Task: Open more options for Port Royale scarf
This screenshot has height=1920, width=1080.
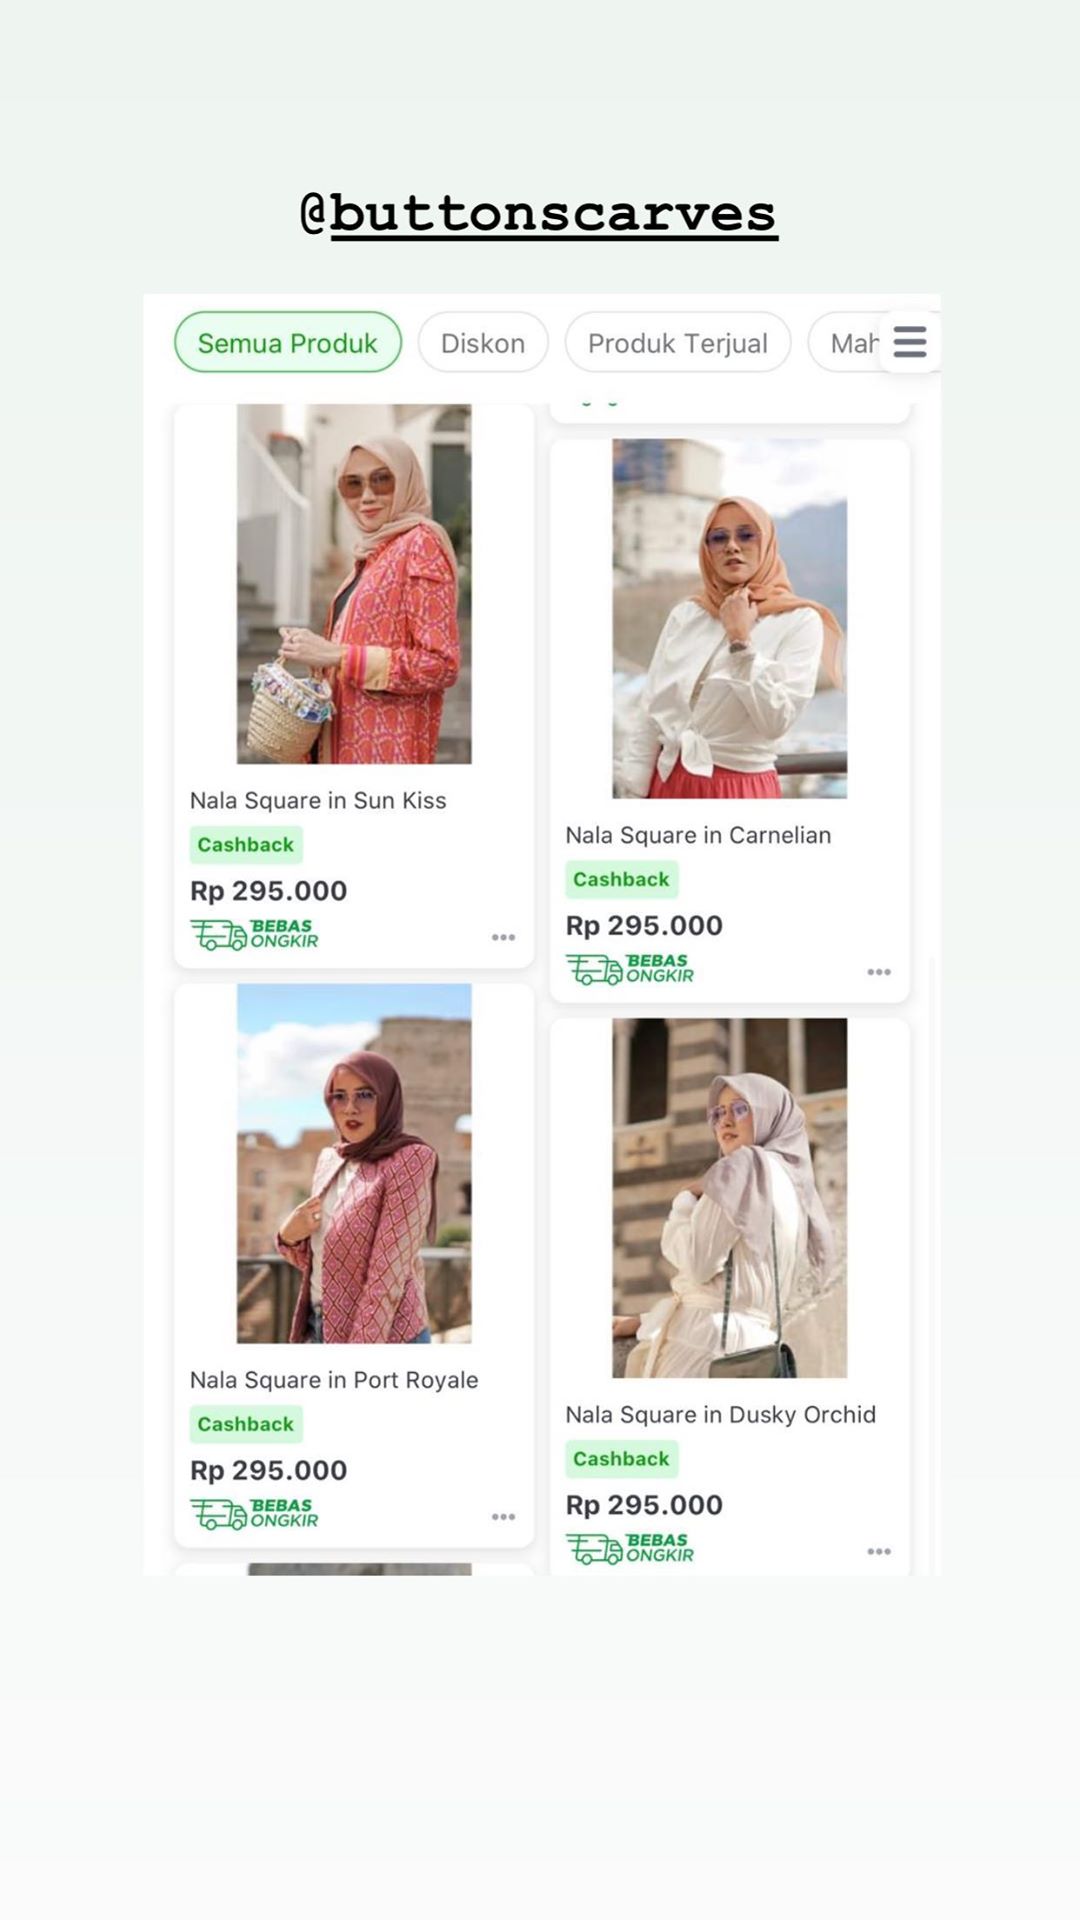Action: (503, 1517)
